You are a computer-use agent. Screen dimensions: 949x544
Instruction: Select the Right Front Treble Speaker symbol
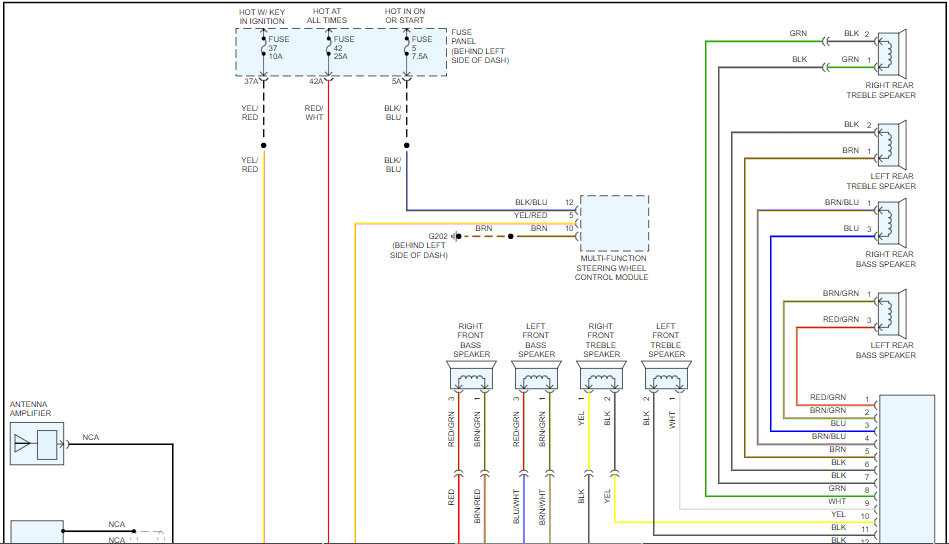coord(601,375)
